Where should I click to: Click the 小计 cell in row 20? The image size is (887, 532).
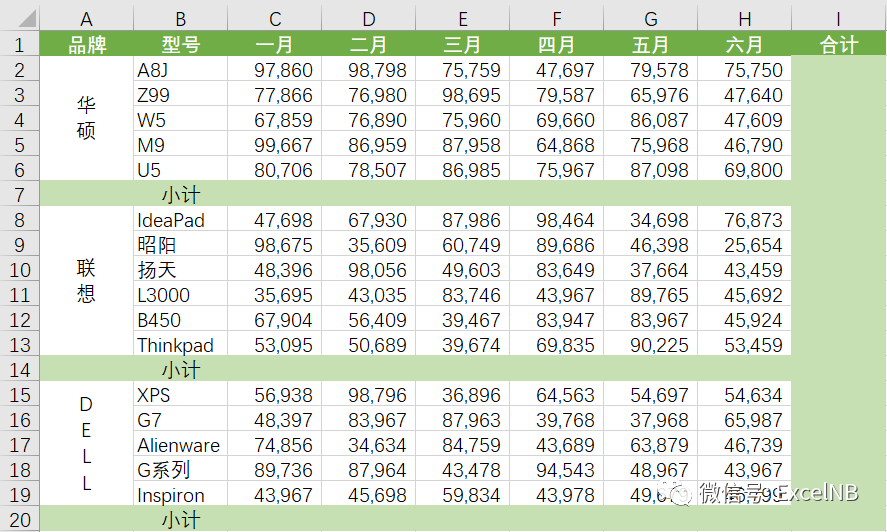pos(180,519)
